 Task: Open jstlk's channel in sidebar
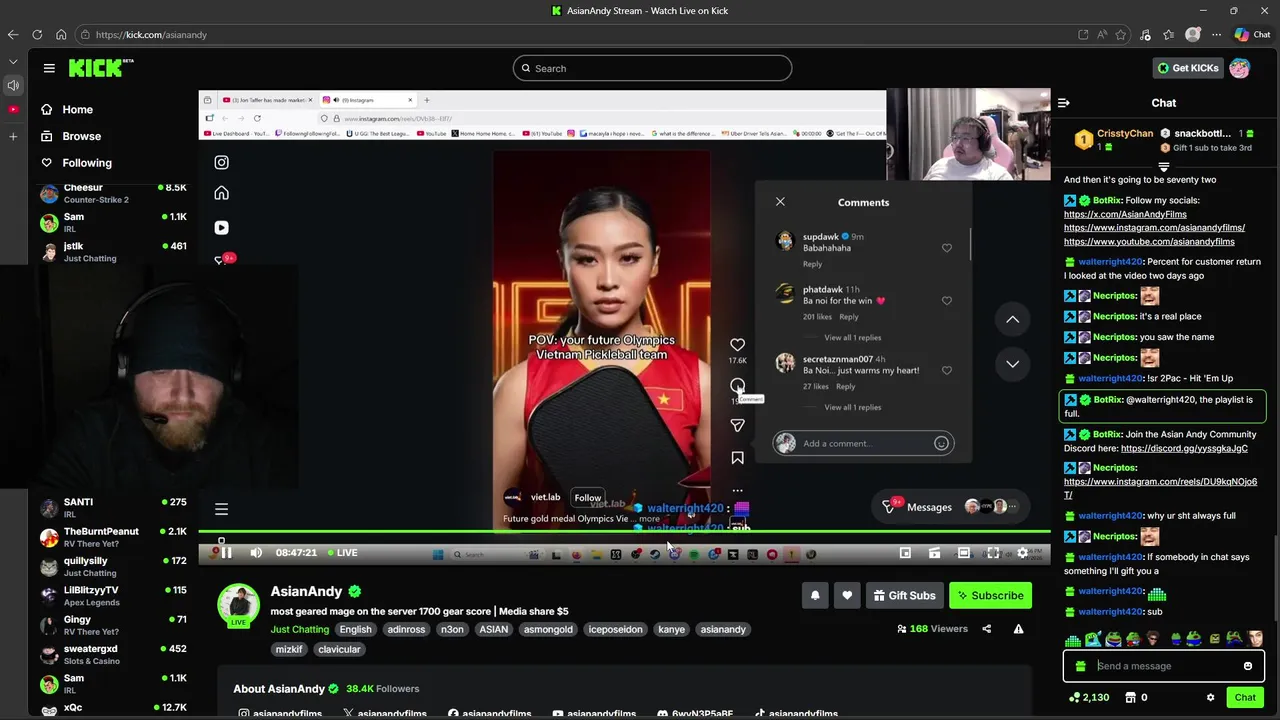(x=113, y=252)
